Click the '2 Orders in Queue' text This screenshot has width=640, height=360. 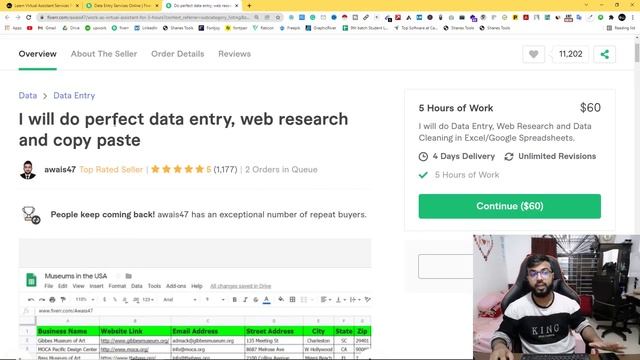pos(281,169)
